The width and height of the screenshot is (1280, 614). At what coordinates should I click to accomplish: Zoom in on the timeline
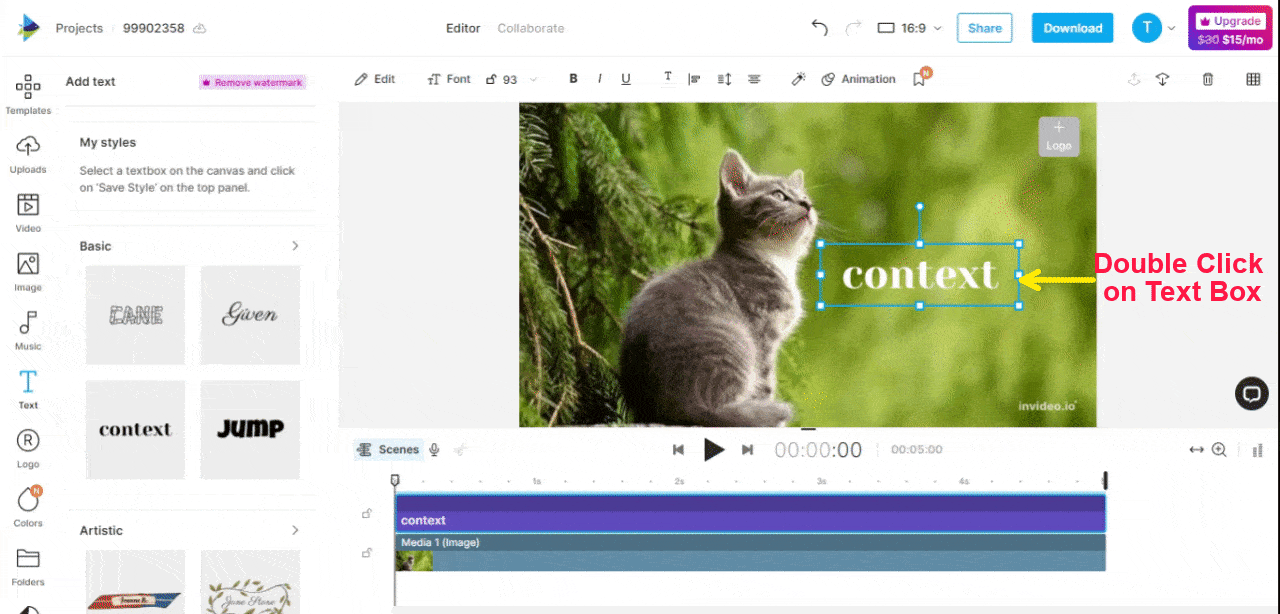pyautogui.click(x=1219, y=450)
